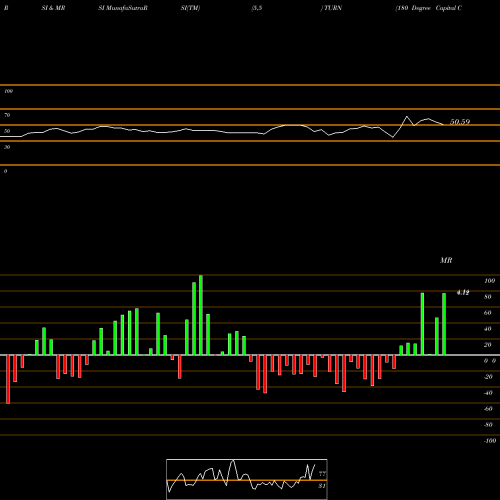Click the 180 Degree Capital company name
500x500 pixels.
(429, 8)
